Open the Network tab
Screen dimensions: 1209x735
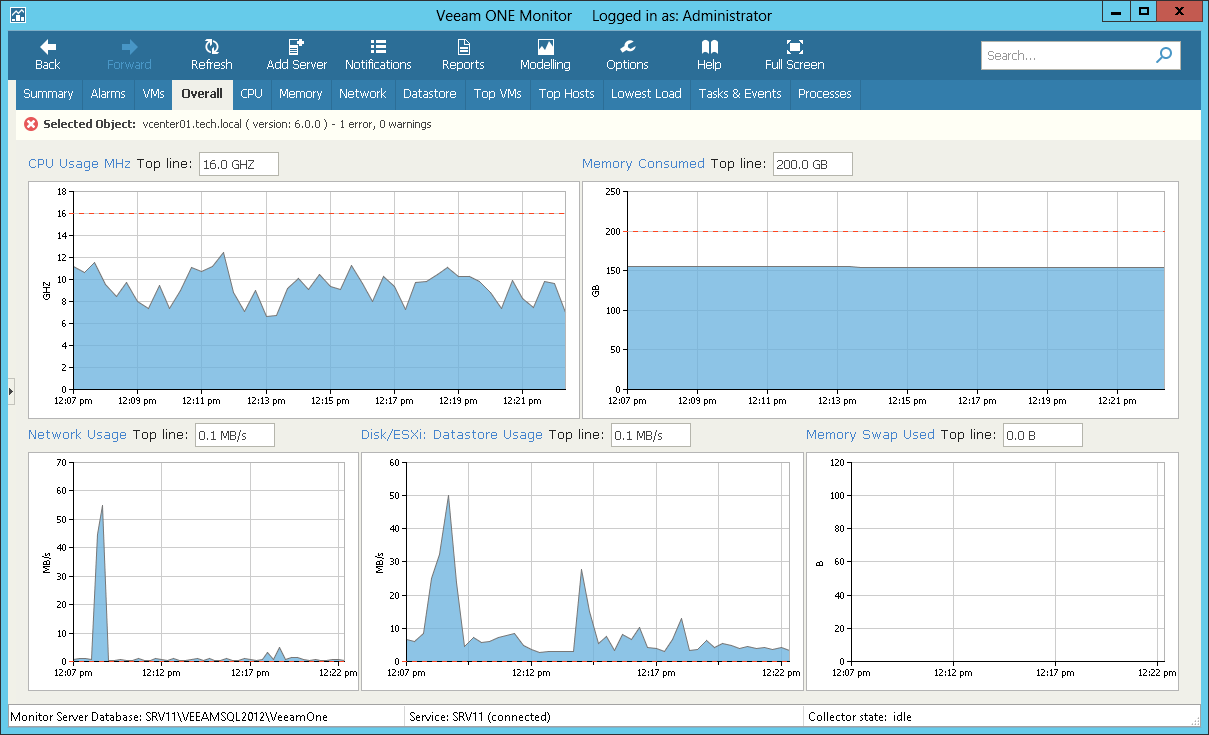click(363, 94)
